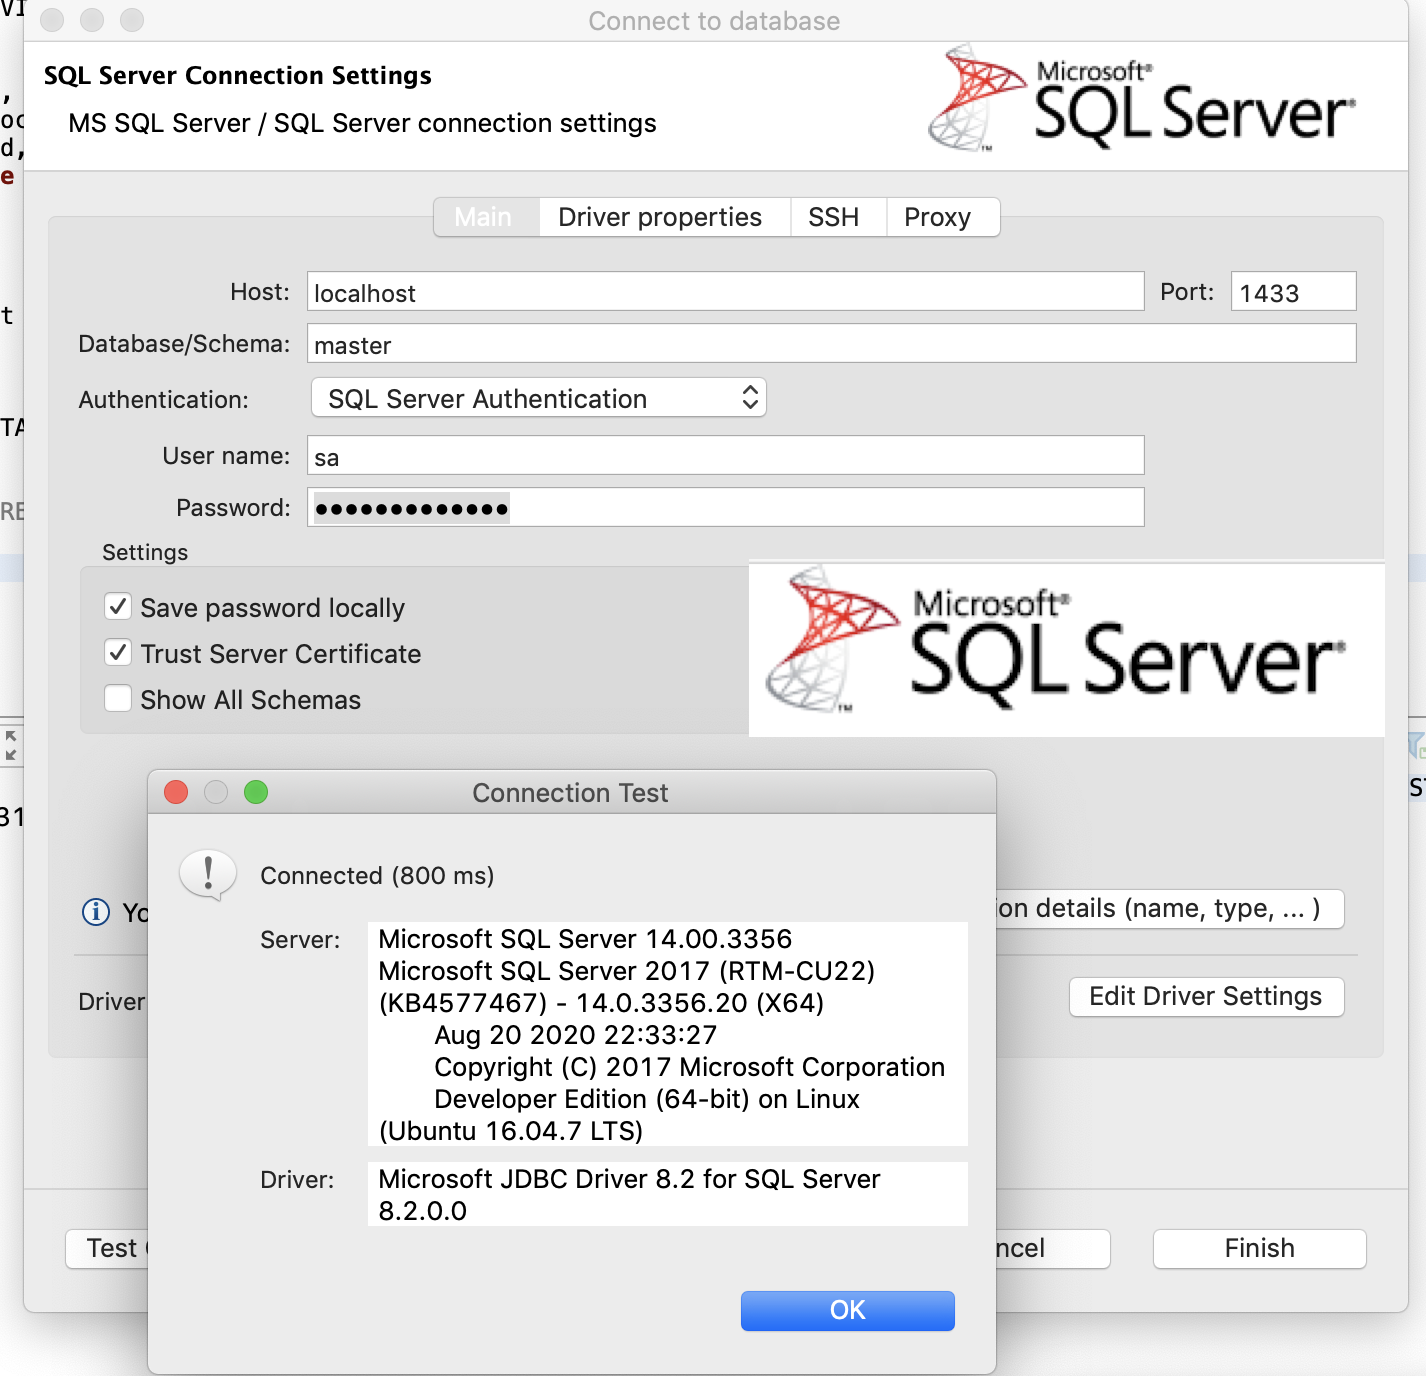Click OK to dismiss the Connection Test result
This screenshot has height=1376, width=1426.
click(846, 1310)
